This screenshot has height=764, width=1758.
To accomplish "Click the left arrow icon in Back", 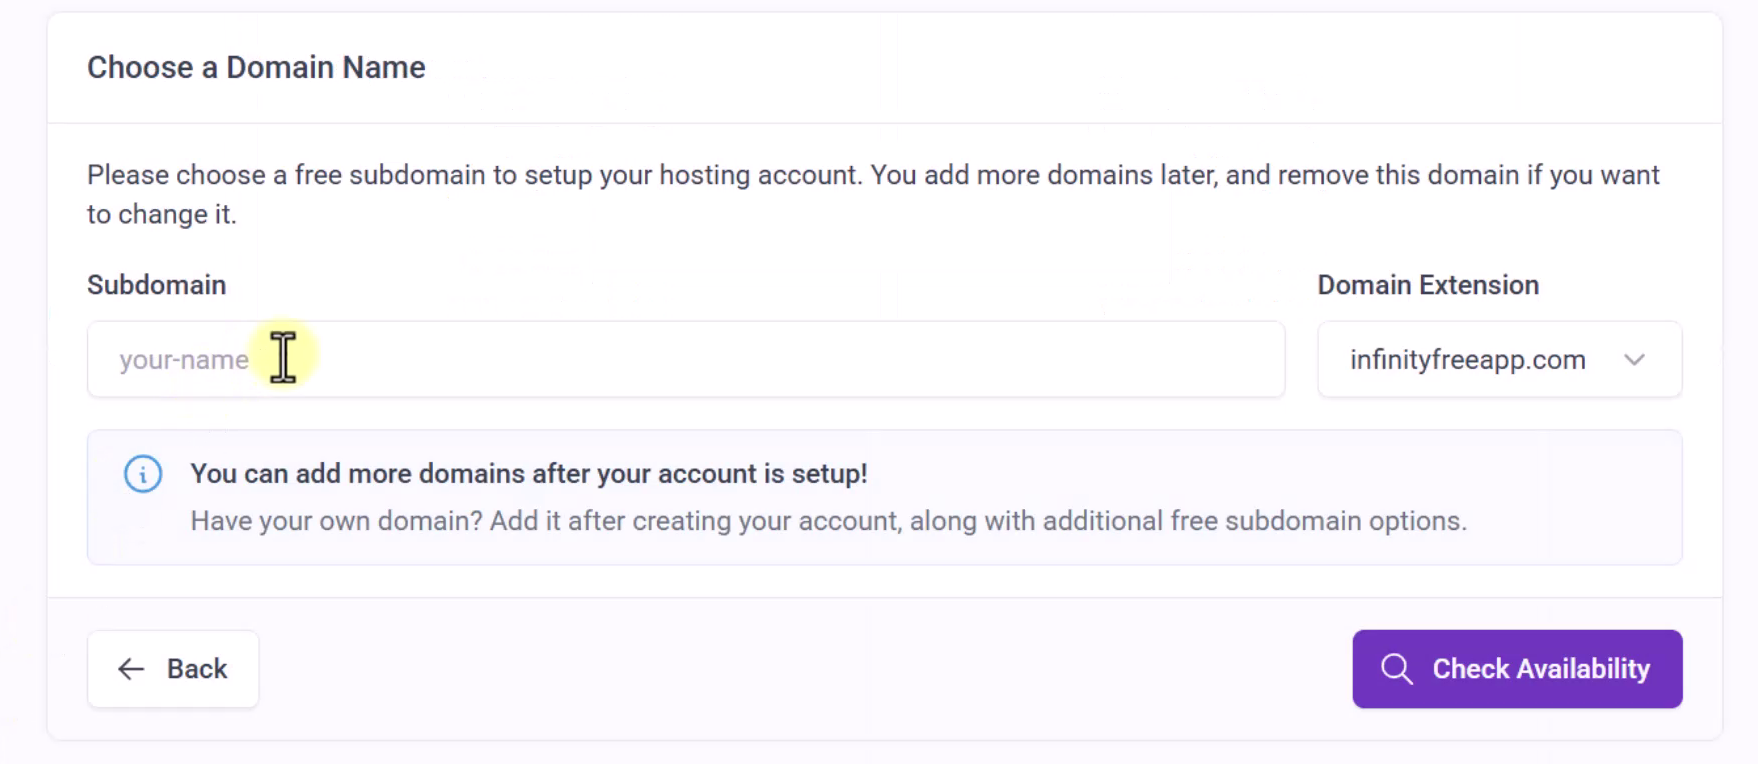I will tap(131, 669).
